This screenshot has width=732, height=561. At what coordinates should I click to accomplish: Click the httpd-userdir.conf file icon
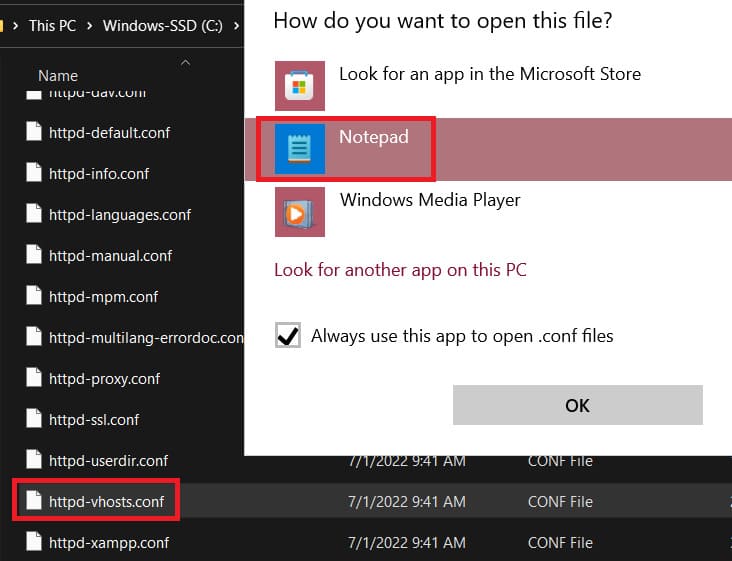(34, 461)
